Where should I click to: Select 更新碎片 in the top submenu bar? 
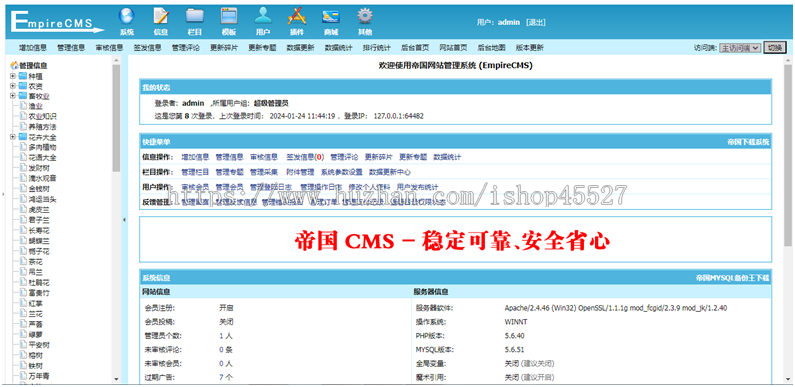(x=224, y=48)
